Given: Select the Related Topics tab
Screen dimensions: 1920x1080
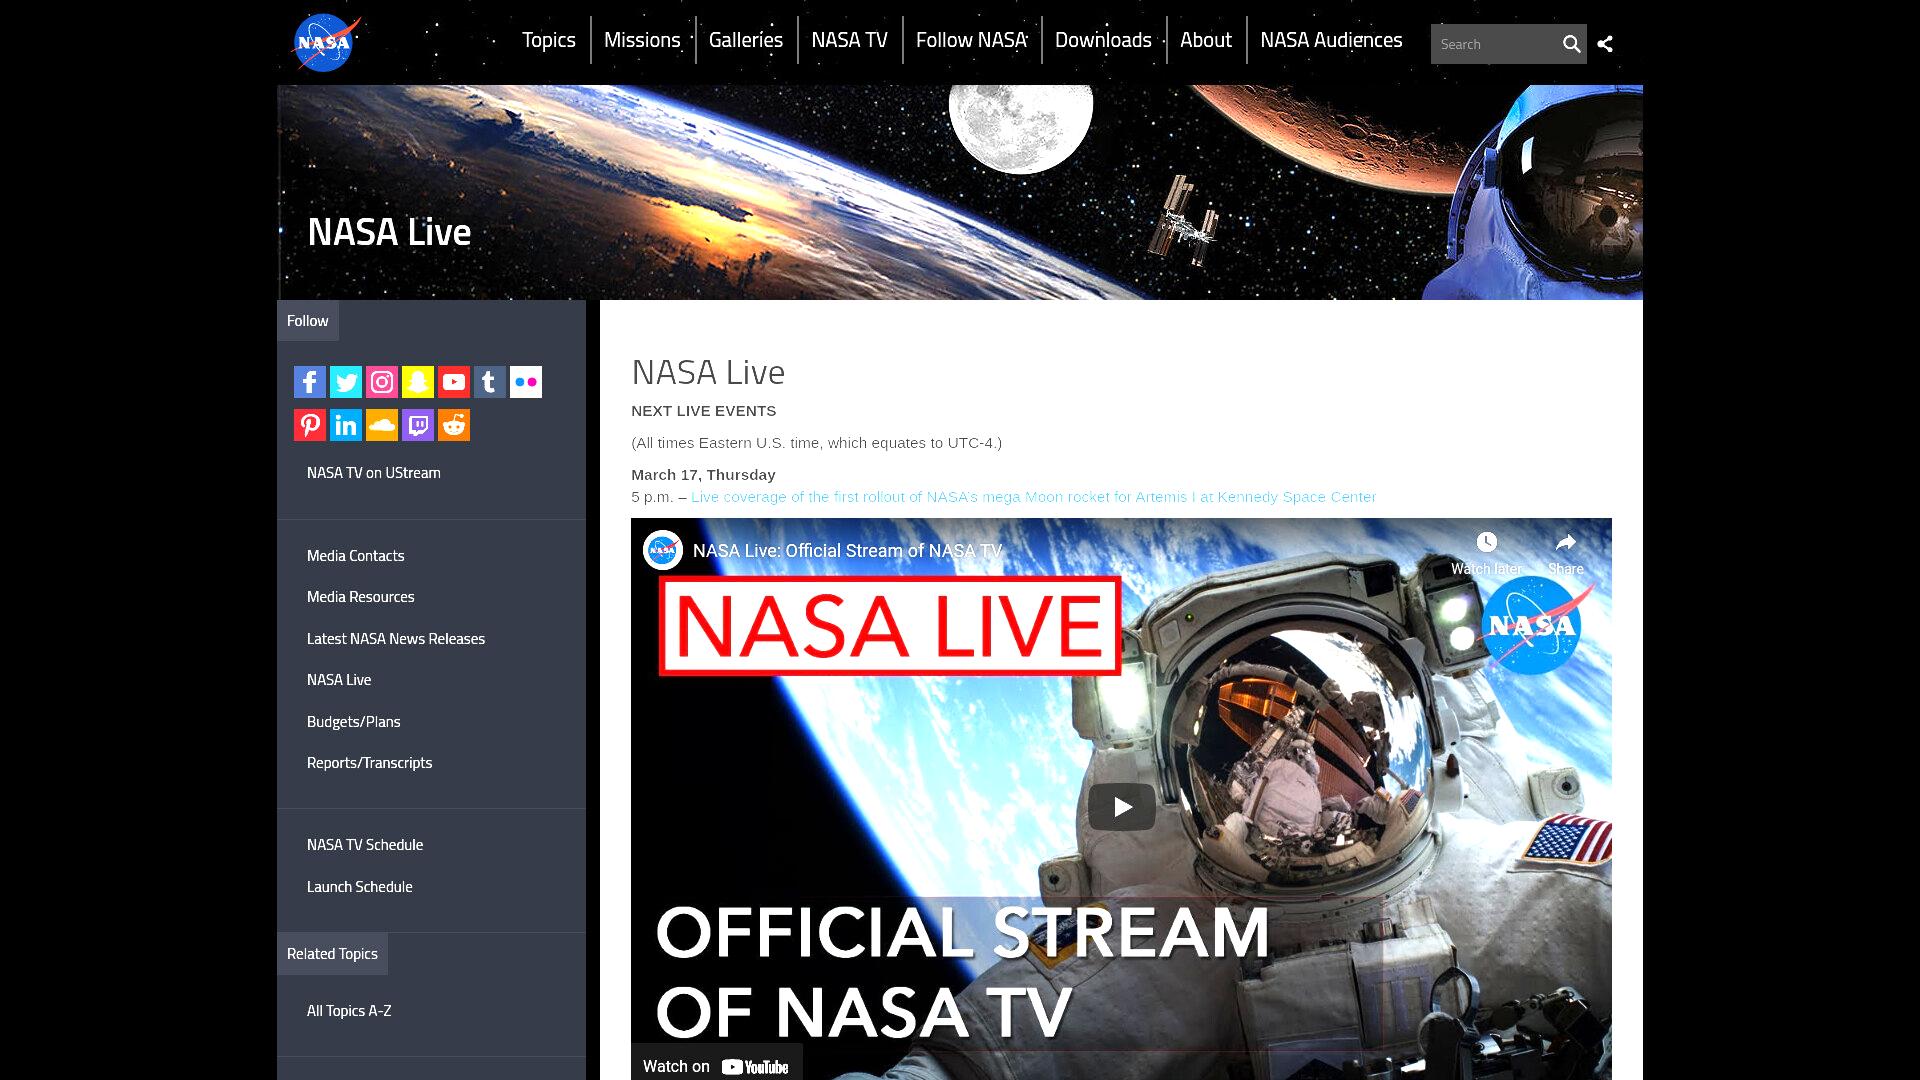Looking at the screenshot, I should (x=332, y=954).
